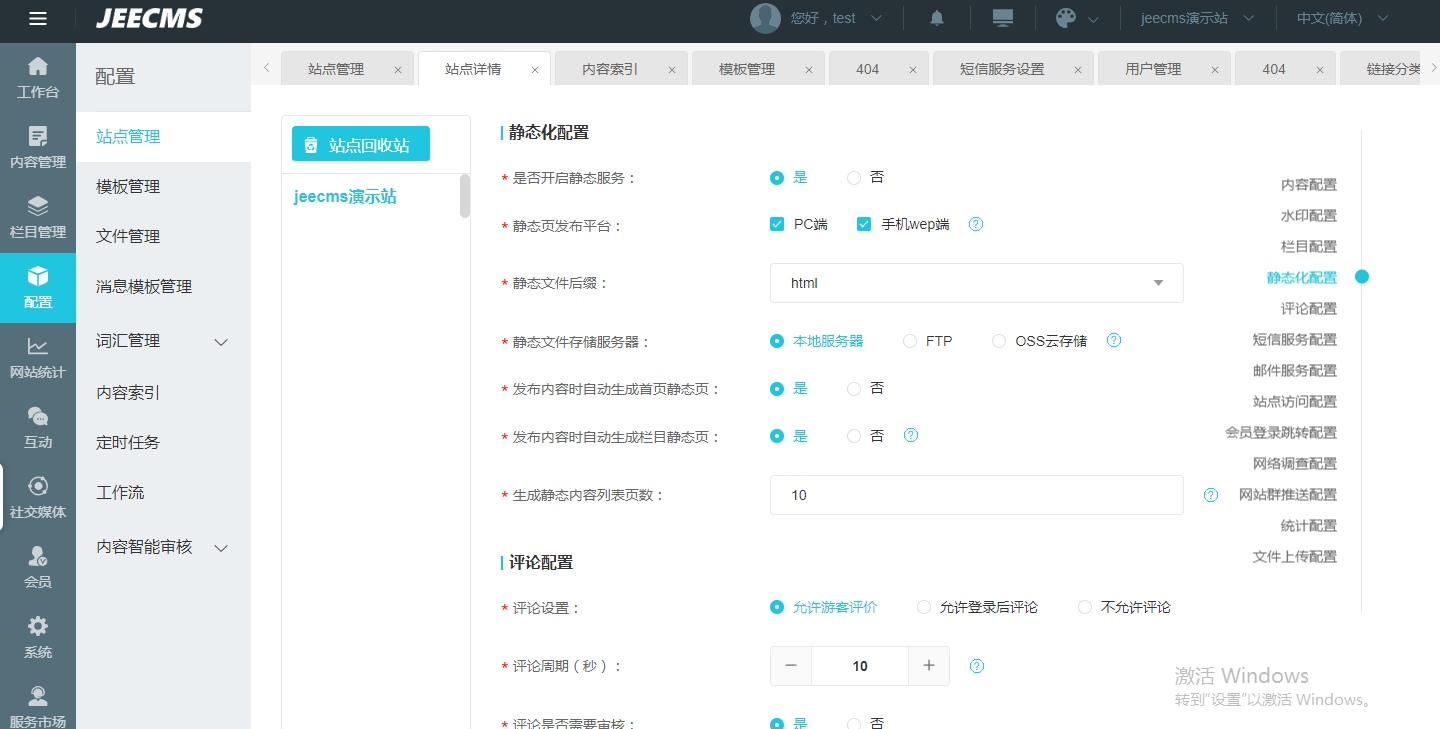Open the notification bell
The height and width of the screenshot is (729, 1440).
pos(937,18)
